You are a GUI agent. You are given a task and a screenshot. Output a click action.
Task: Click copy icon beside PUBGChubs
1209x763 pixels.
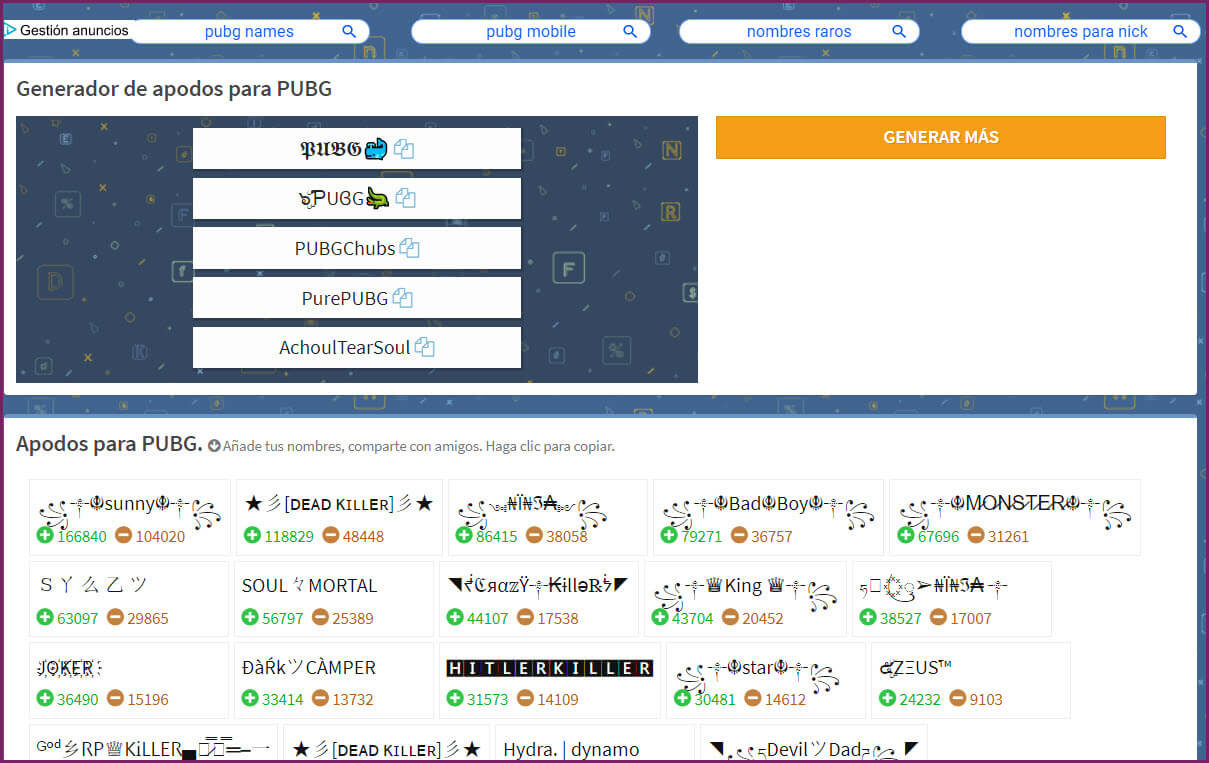coord(409,248)
